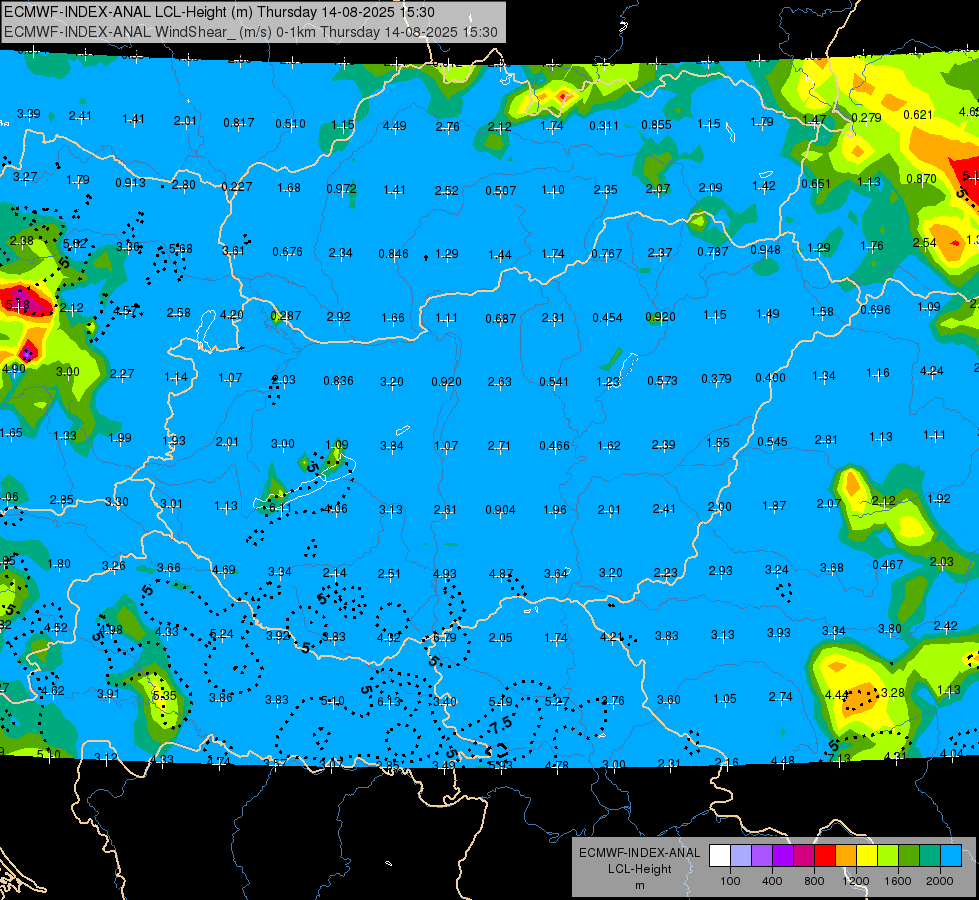
Task: Click the wind shear value 0.855
Action: click(x=657, y=124)
